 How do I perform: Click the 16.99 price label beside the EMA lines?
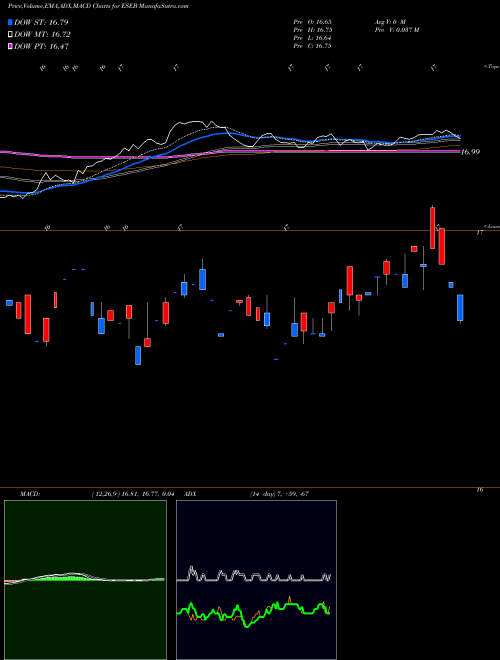click(470, 152)
